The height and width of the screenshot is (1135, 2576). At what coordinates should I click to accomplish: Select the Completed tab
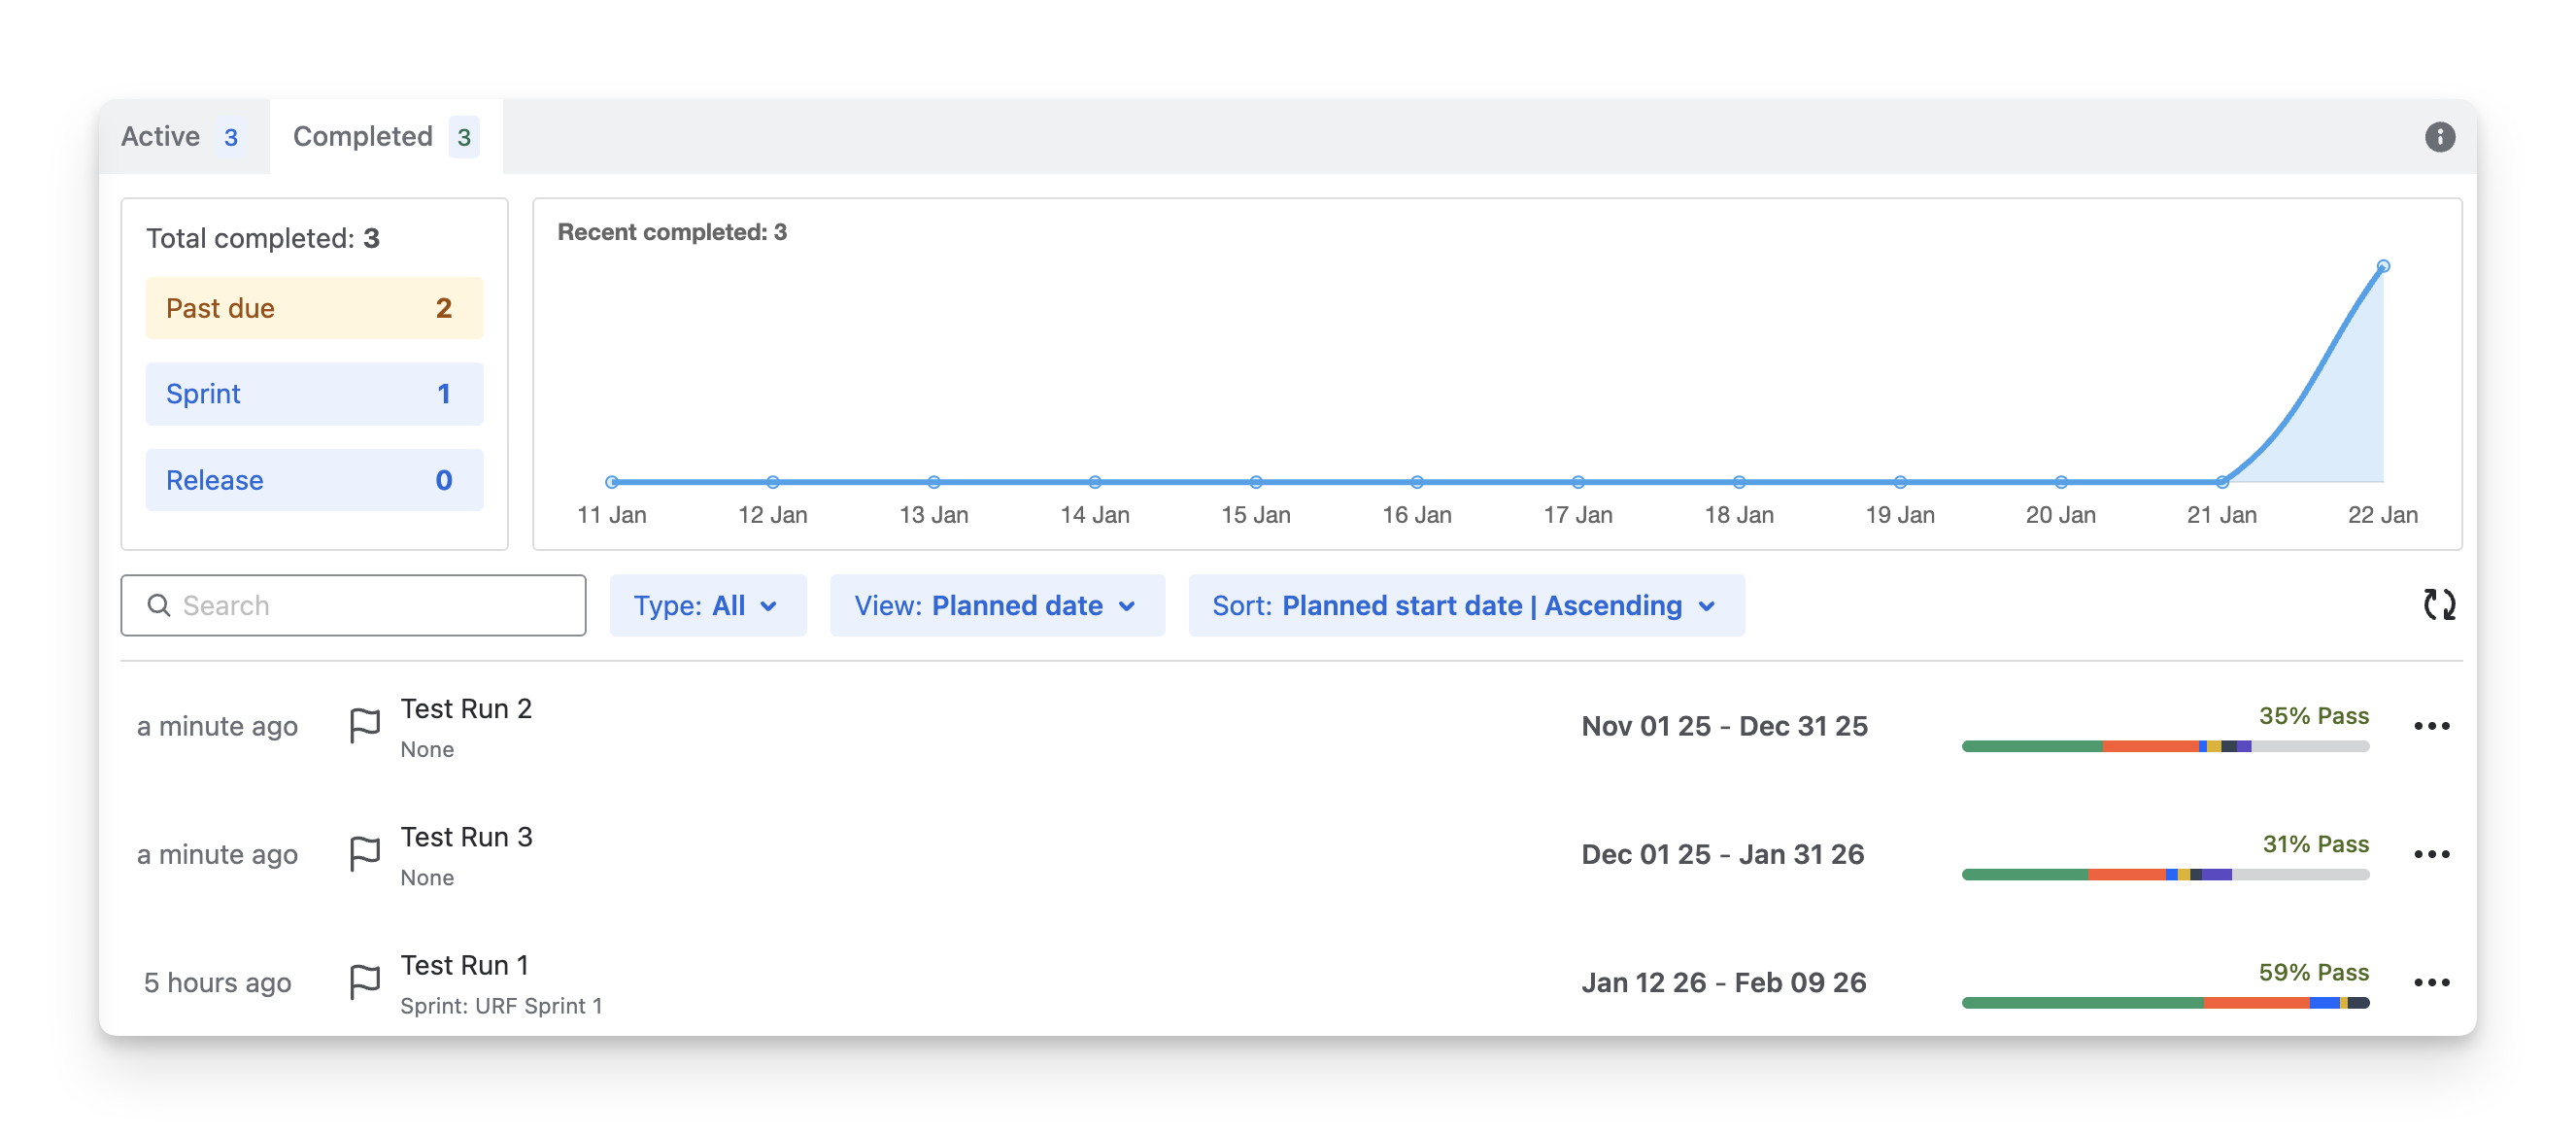tap(385, 137)
